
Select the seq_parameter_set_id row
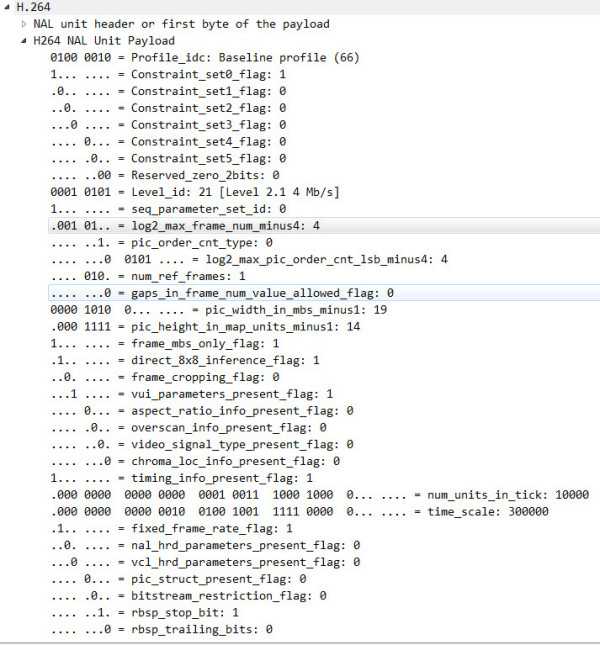[x=168, y=209]
